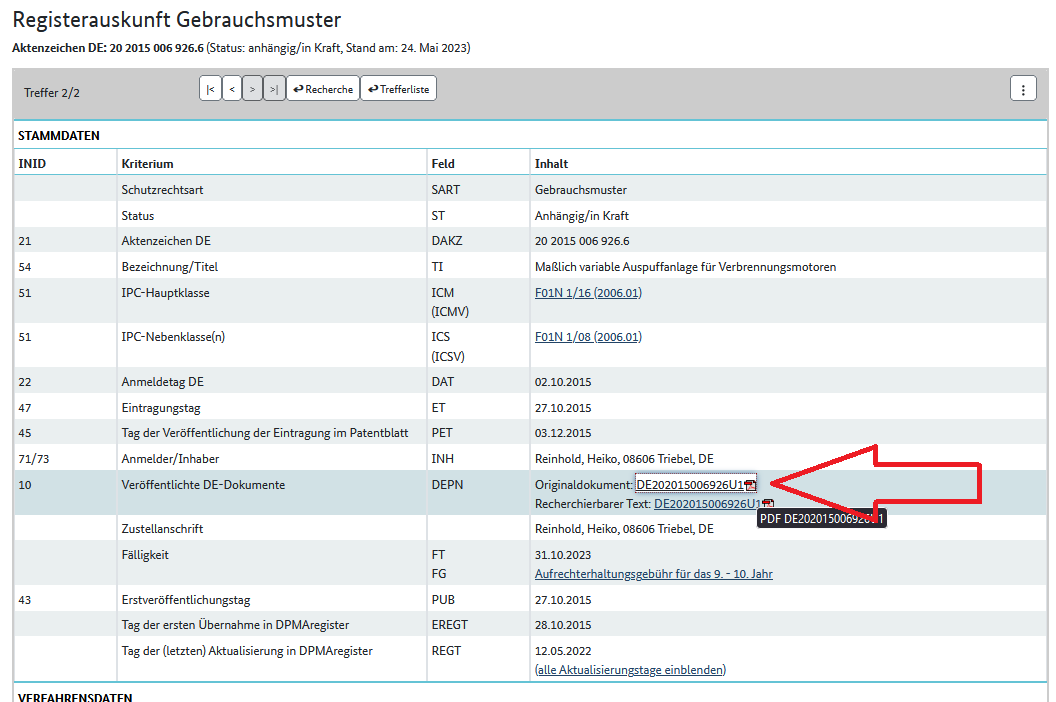The image size is (1056, 702).
Task: Jump to the first search hit
Action: [x=210, y=89]
